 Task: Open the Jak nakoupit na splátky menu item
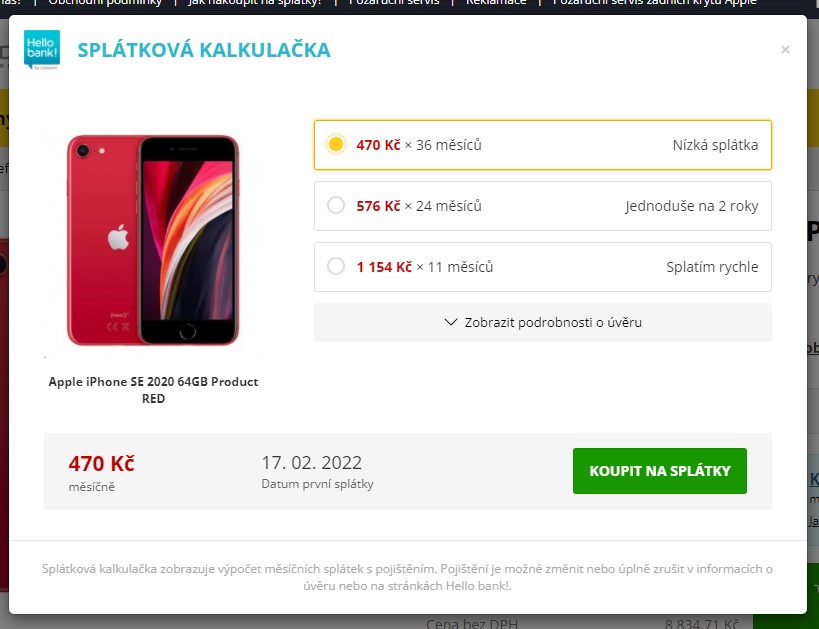254,3
